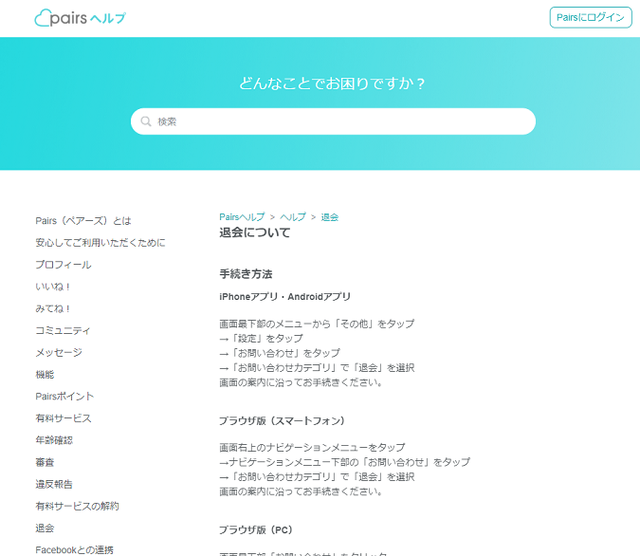Open the 有料サービス sidebar link
Screen dimensions: 640x556
click(x=63, y=418)
